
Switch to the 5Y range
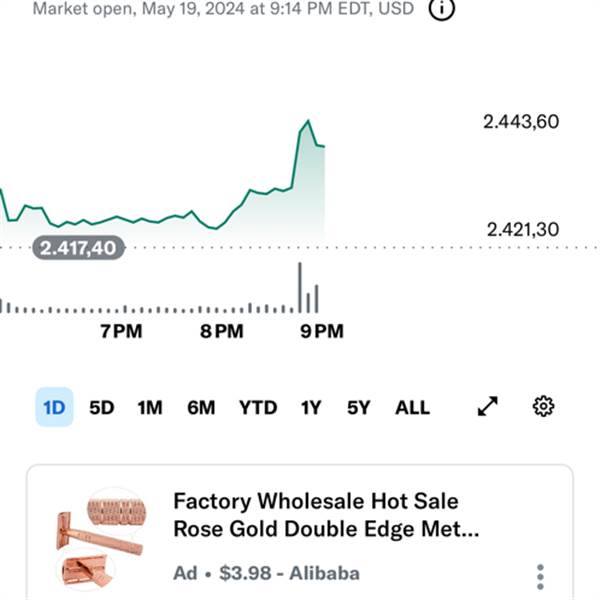(358, 407)
